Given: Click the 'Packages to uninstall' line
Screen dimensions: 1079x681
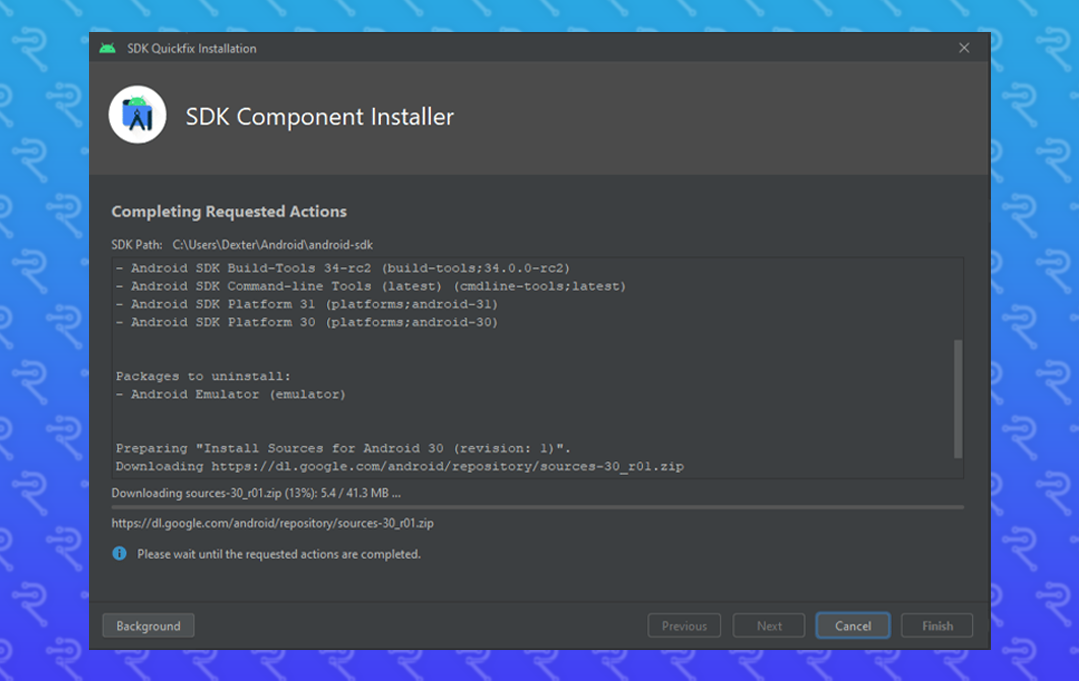Looking at the screenshot, I should click(x=200, y=375).
